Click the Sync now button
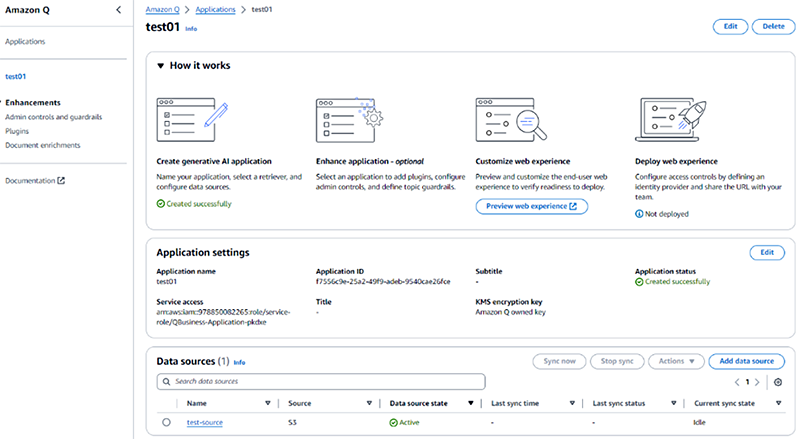Viewport: 800px width, 439px height. [x=559, y=361]
